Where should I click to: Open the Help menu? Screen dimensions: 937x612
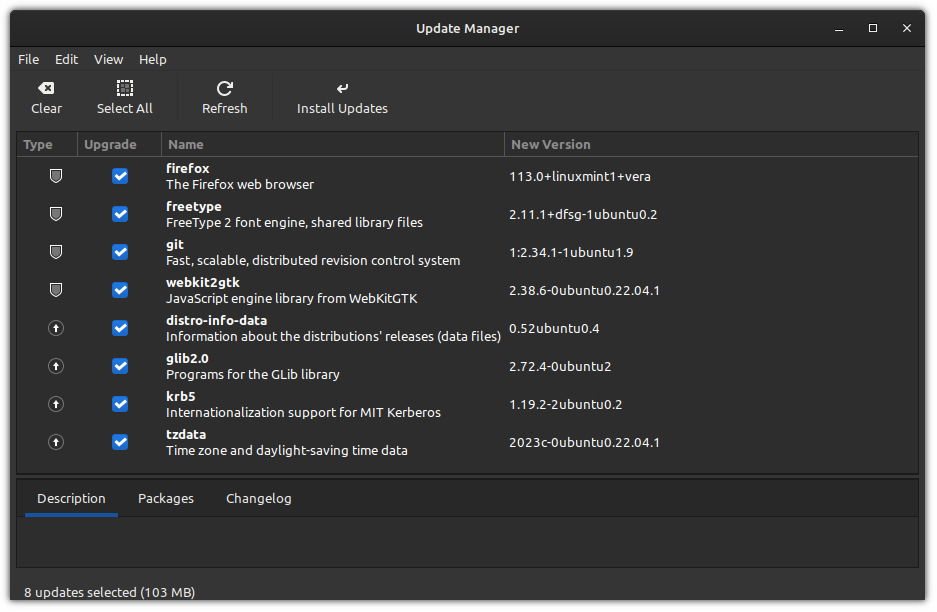152,60
